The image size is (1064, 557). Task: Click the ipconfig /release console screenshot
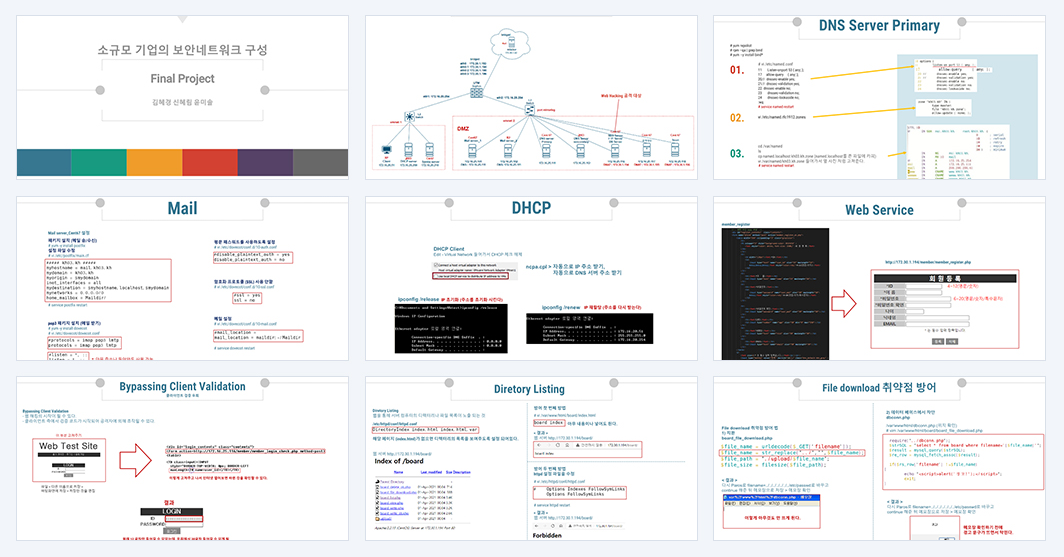pos(451,328)
